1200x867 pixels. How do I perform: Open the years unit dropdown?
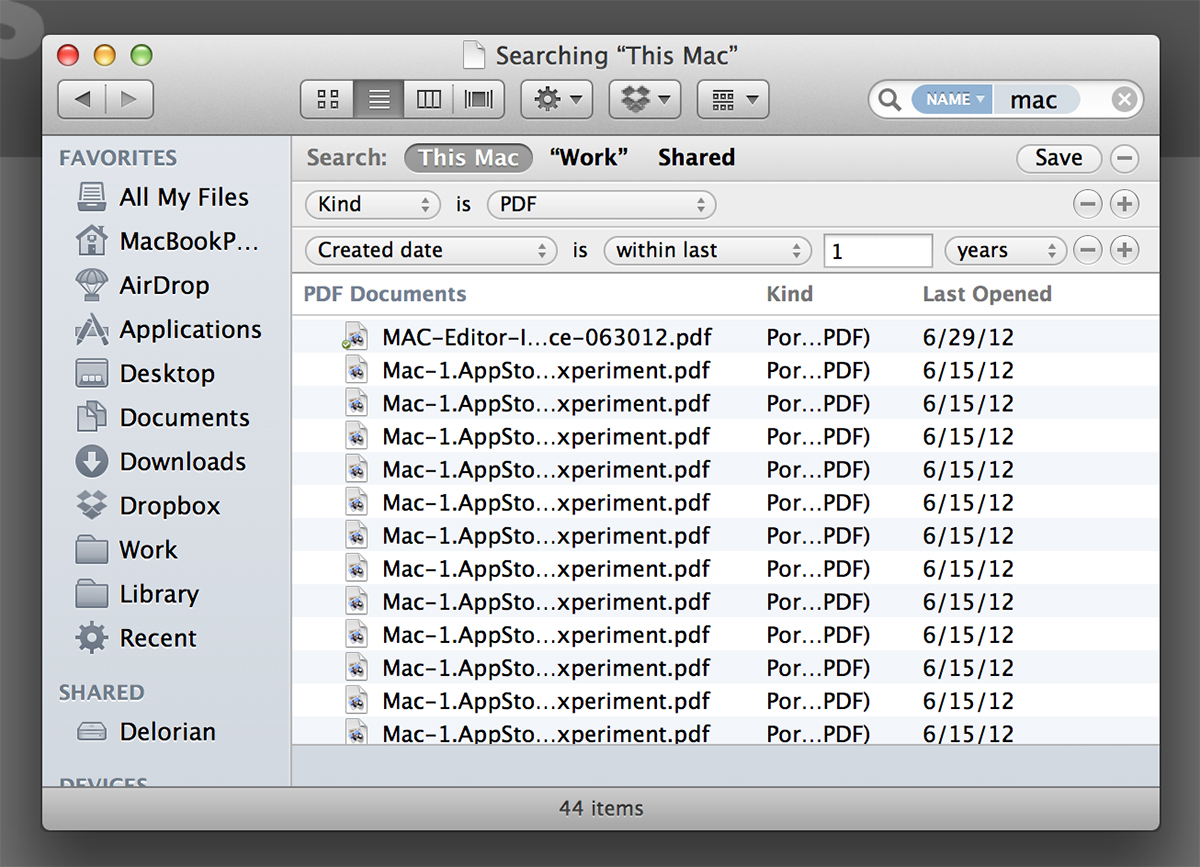click(x=1006, y=250)
